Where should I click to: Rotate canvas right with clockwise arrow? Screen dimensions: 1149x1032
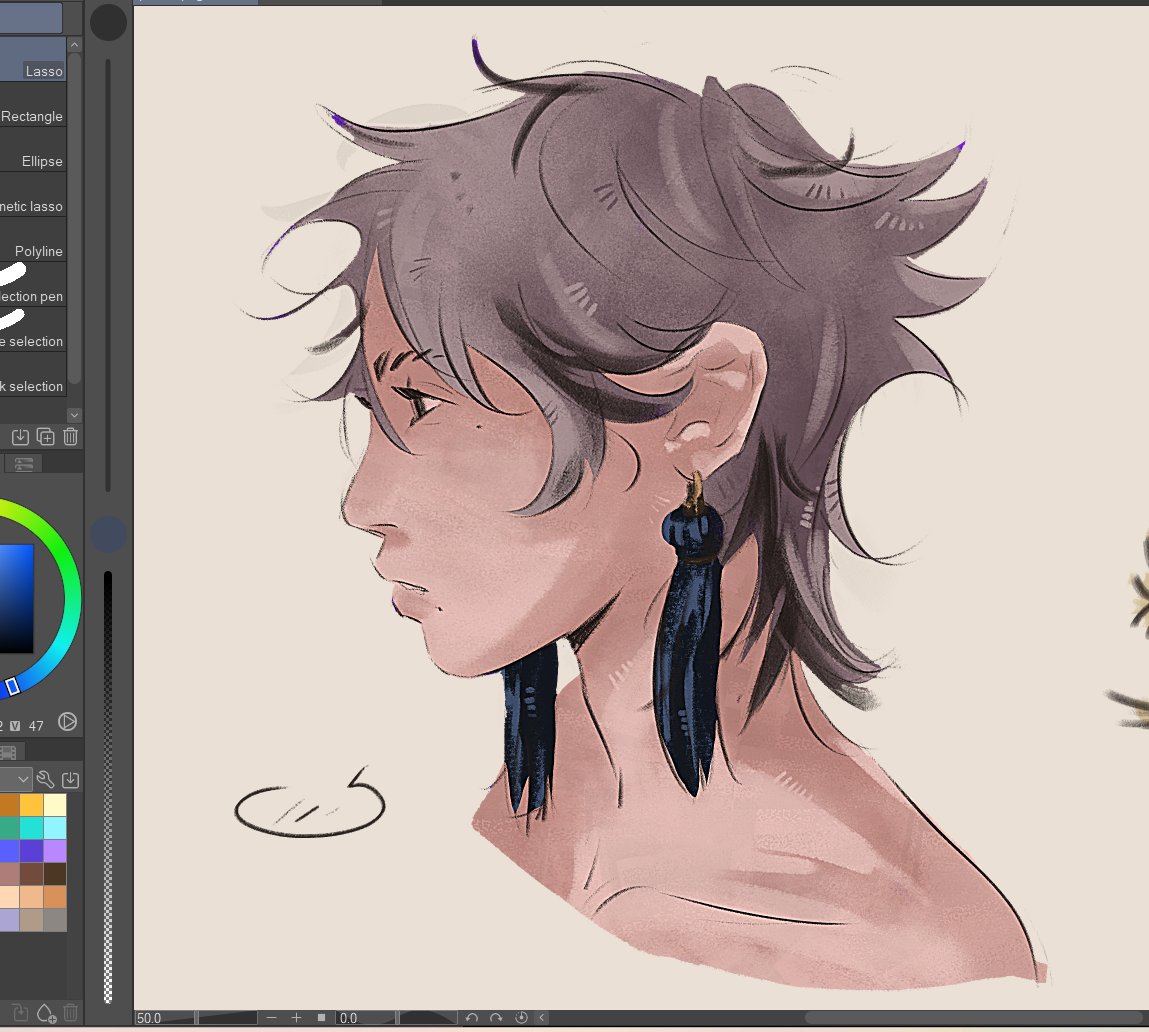click(496, 1017)
